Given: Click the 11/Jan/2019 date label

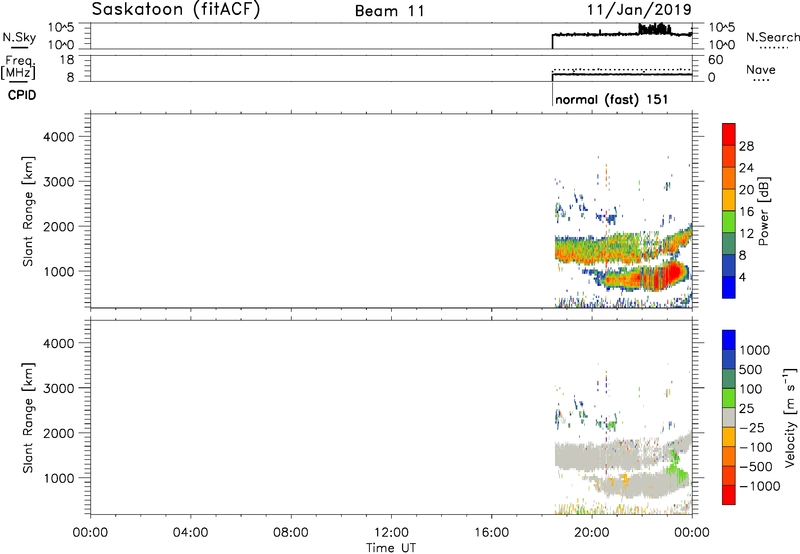Looking at the screenshot, I should pyautogui.click(x=639, y=9).
